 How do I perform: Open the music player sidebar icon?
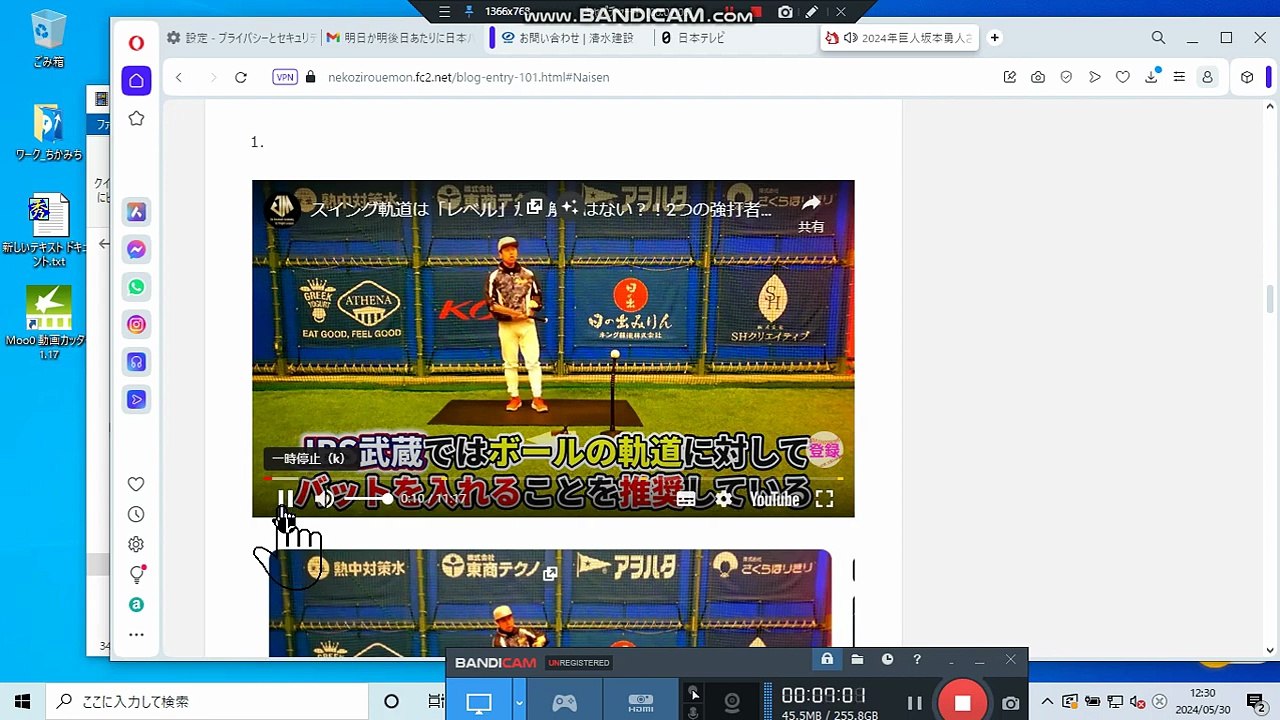point(136,362)
